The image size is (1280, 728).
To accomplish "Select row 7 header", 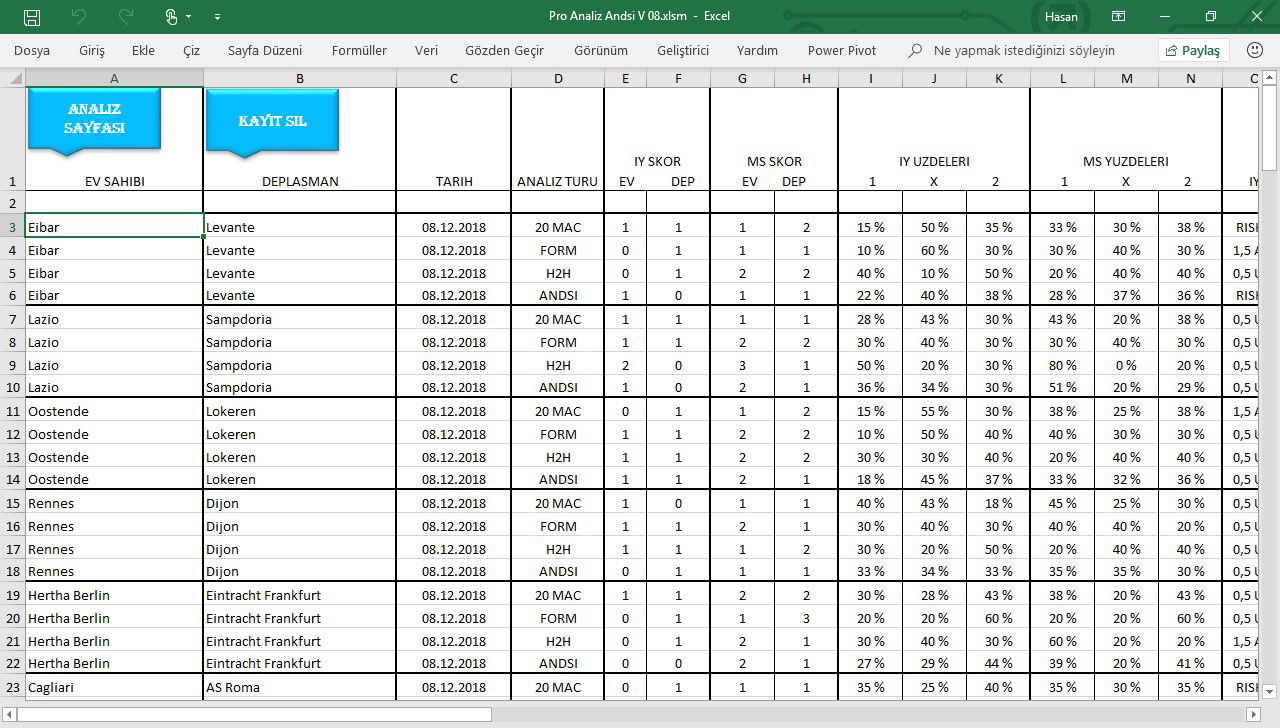I will coord(12,319).
